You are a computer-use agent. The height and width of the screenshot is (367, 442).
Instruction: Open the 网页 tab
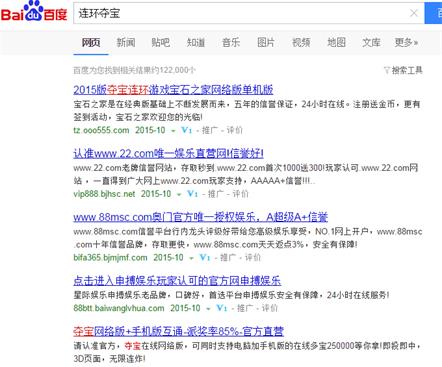pos(91,42)
